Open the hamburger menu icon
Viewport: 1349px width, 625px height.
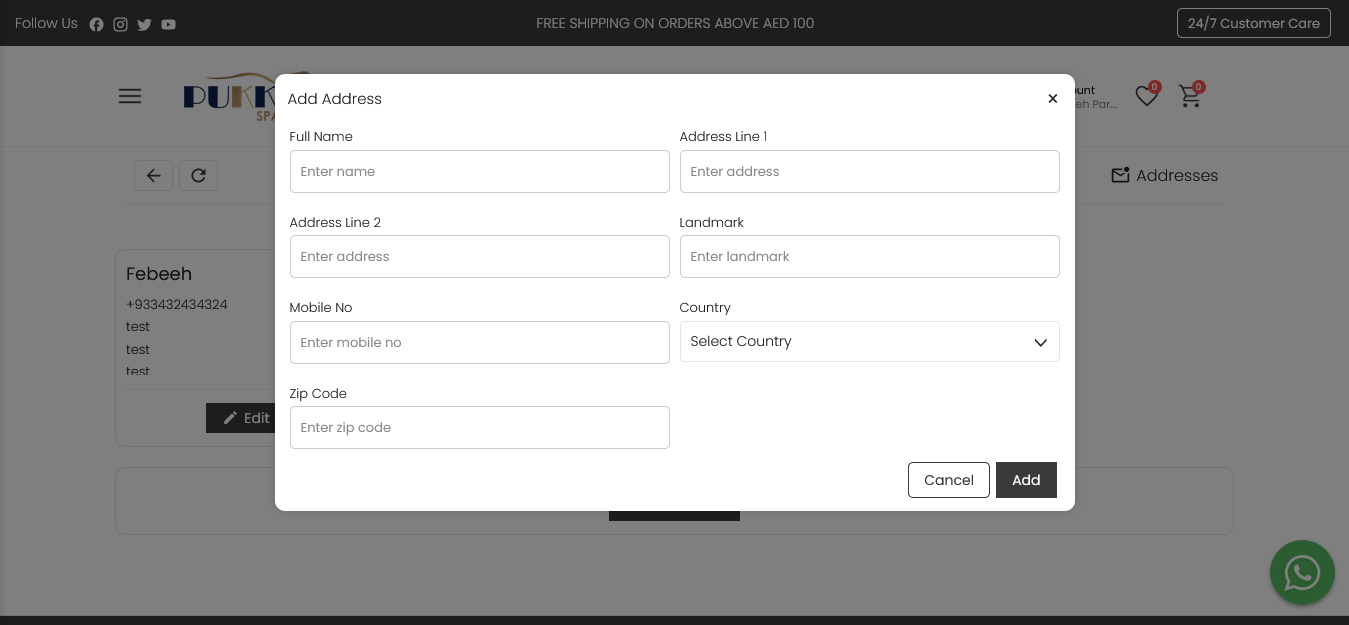(x=130, y=96)
